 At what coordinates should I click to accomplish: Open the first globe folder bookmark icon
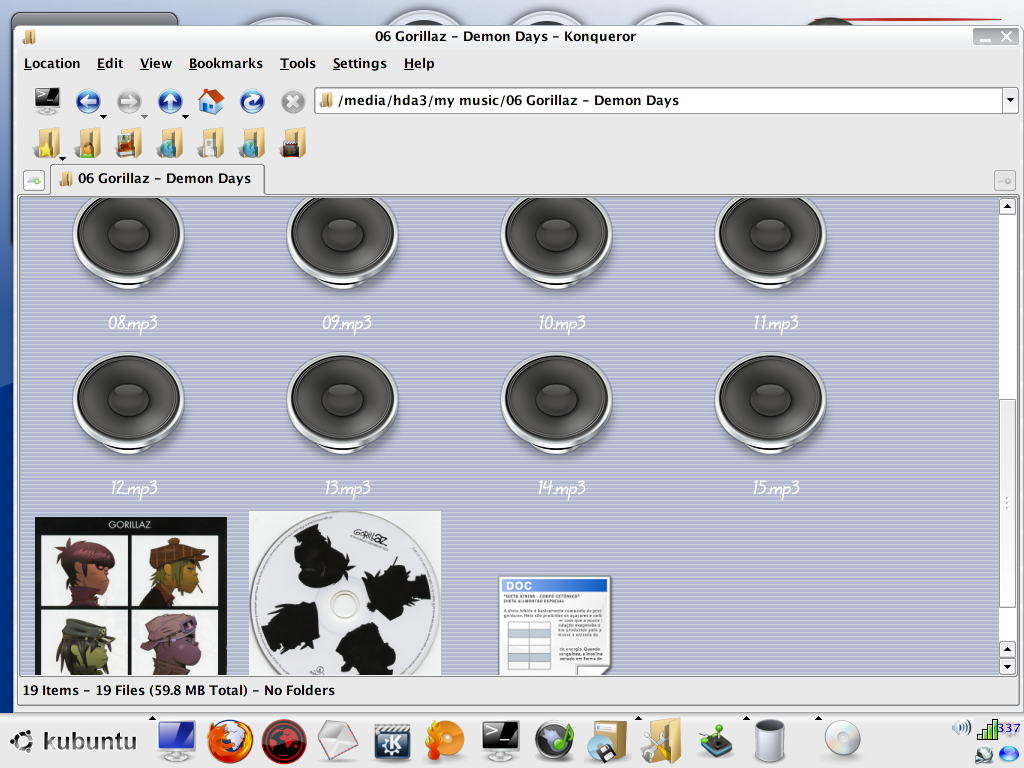click(170, 143)
